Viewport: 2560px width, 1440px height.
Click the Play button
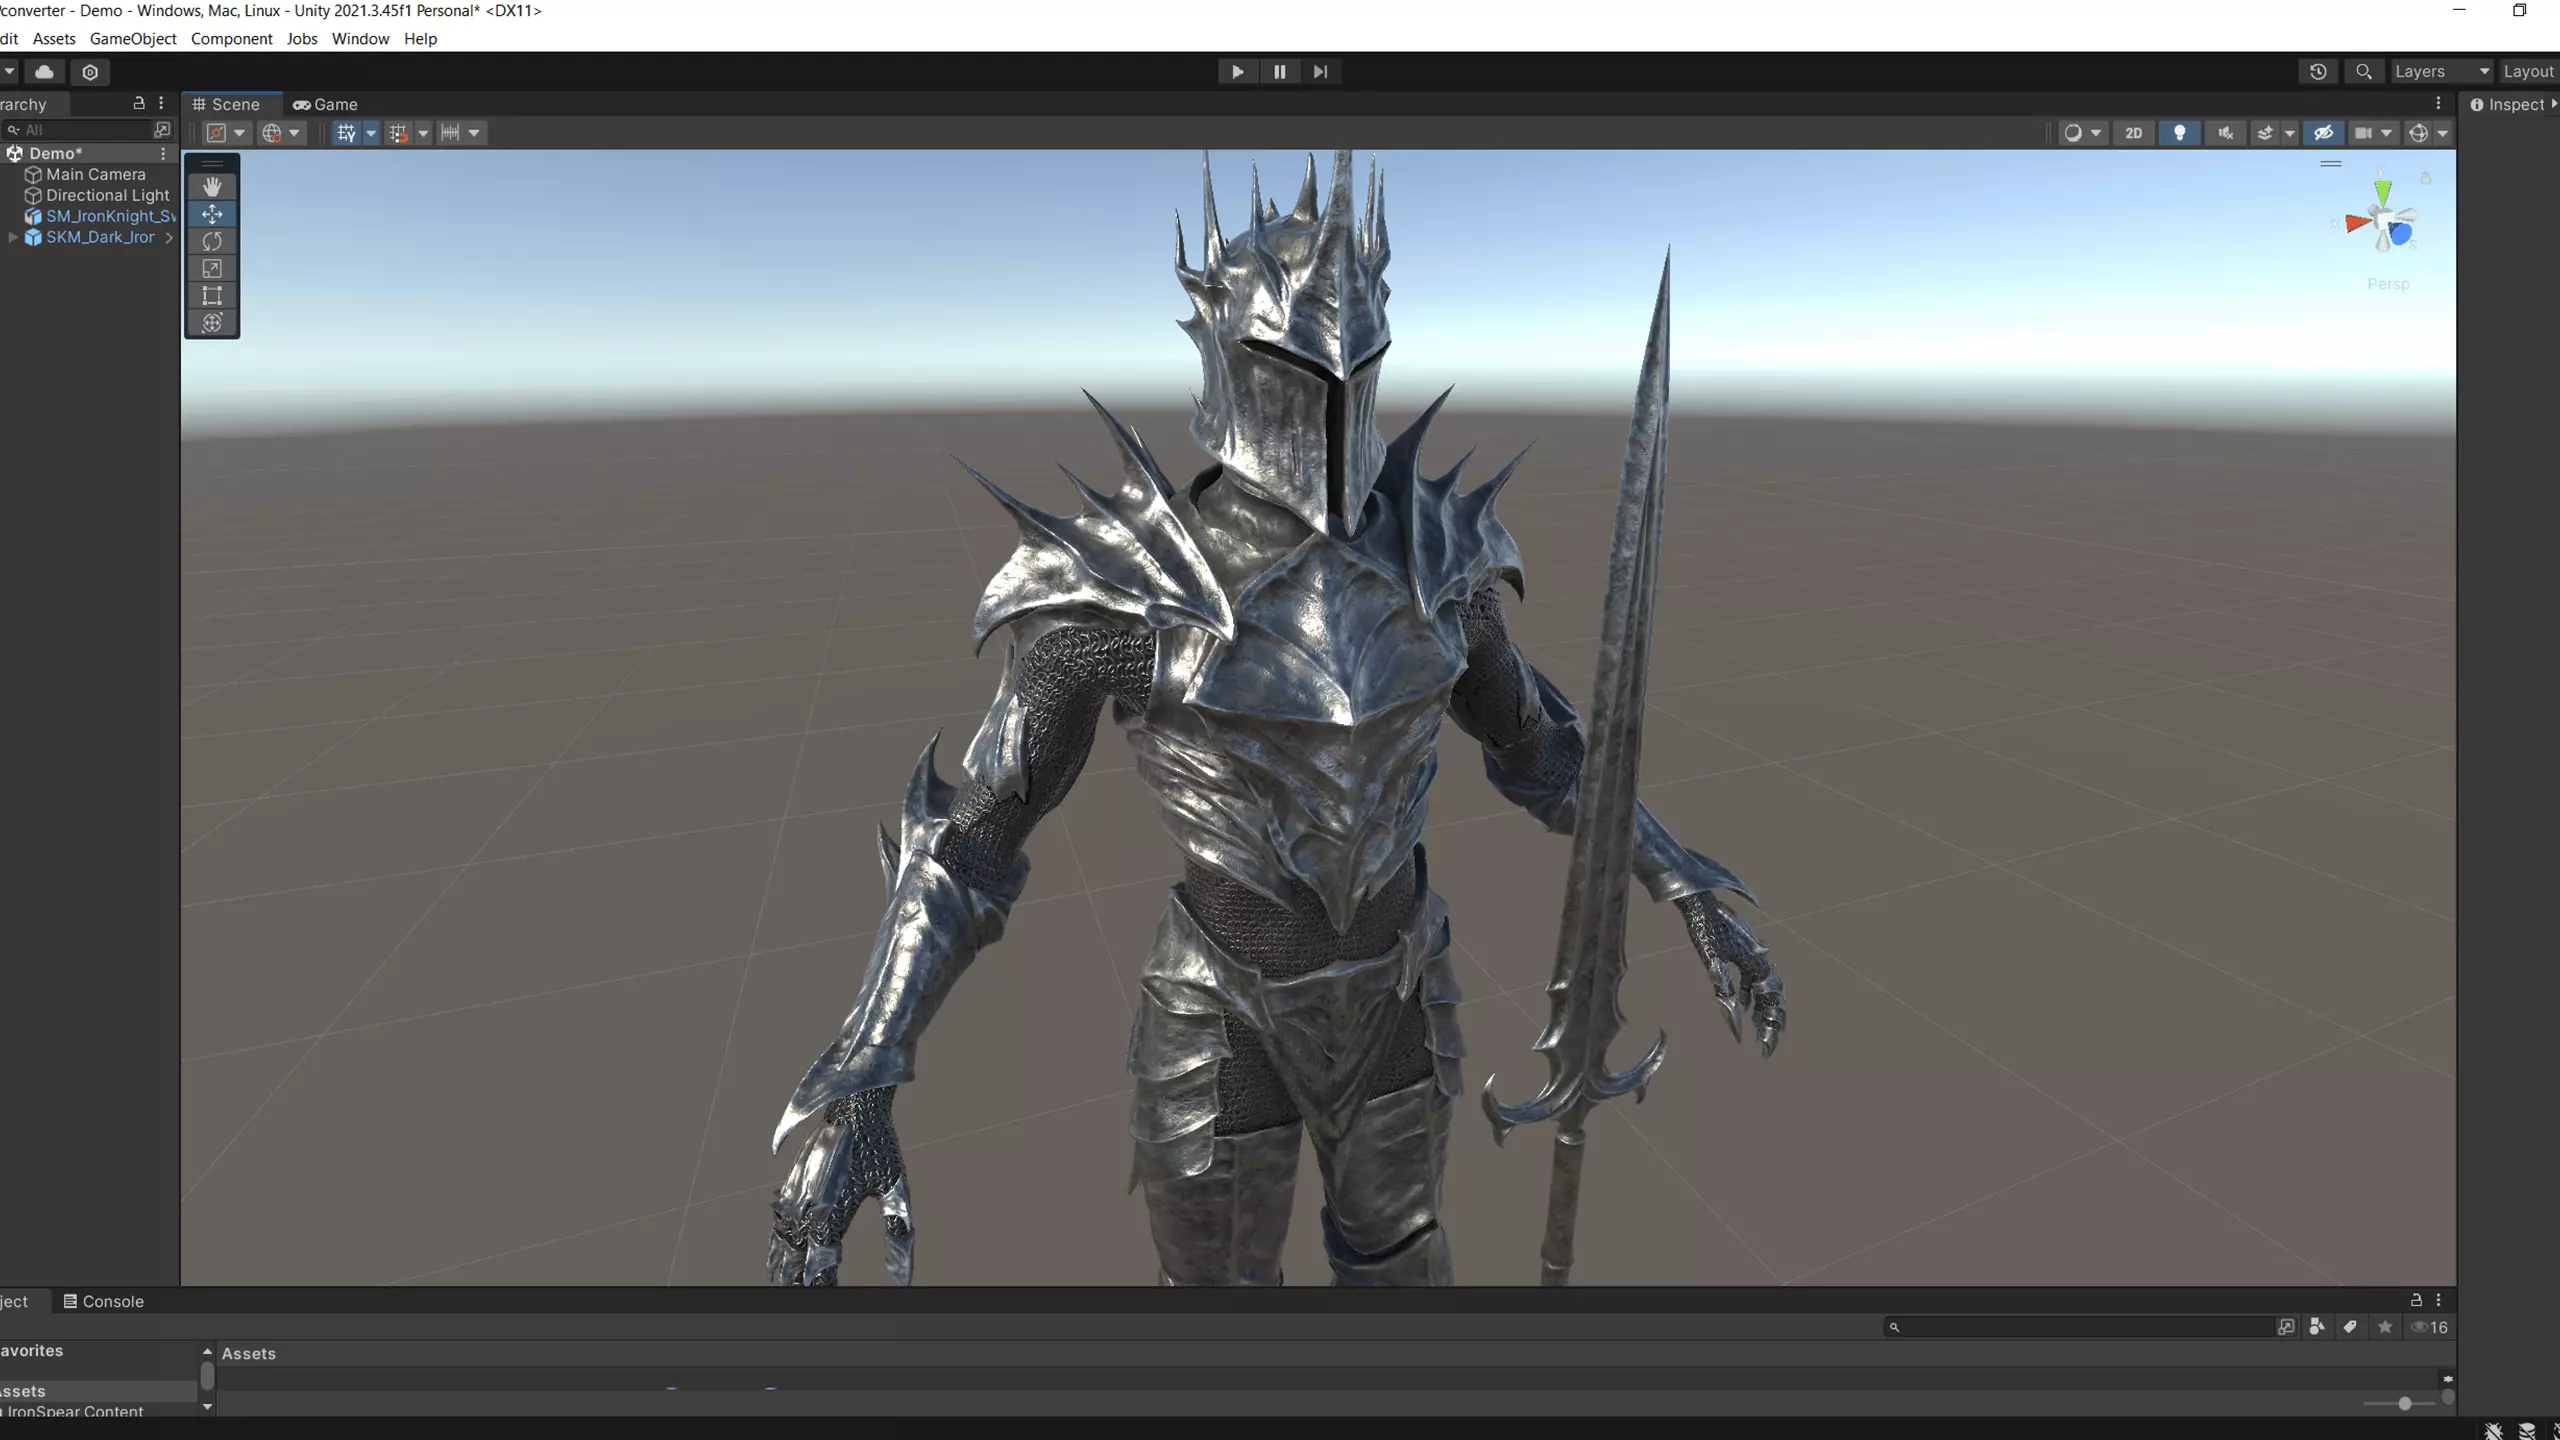pos(1237,72)
